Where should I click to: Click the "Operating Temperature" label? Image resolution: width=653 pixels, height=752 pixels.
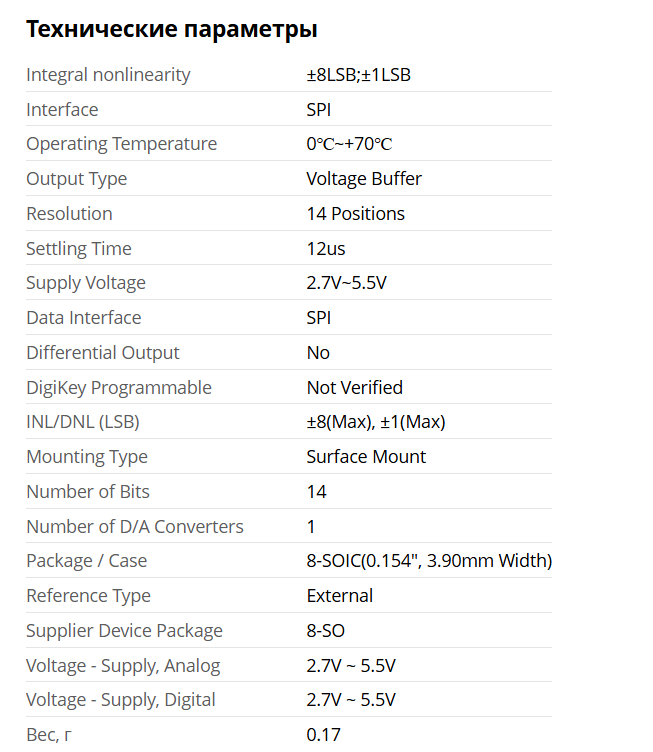pos(121,144)
